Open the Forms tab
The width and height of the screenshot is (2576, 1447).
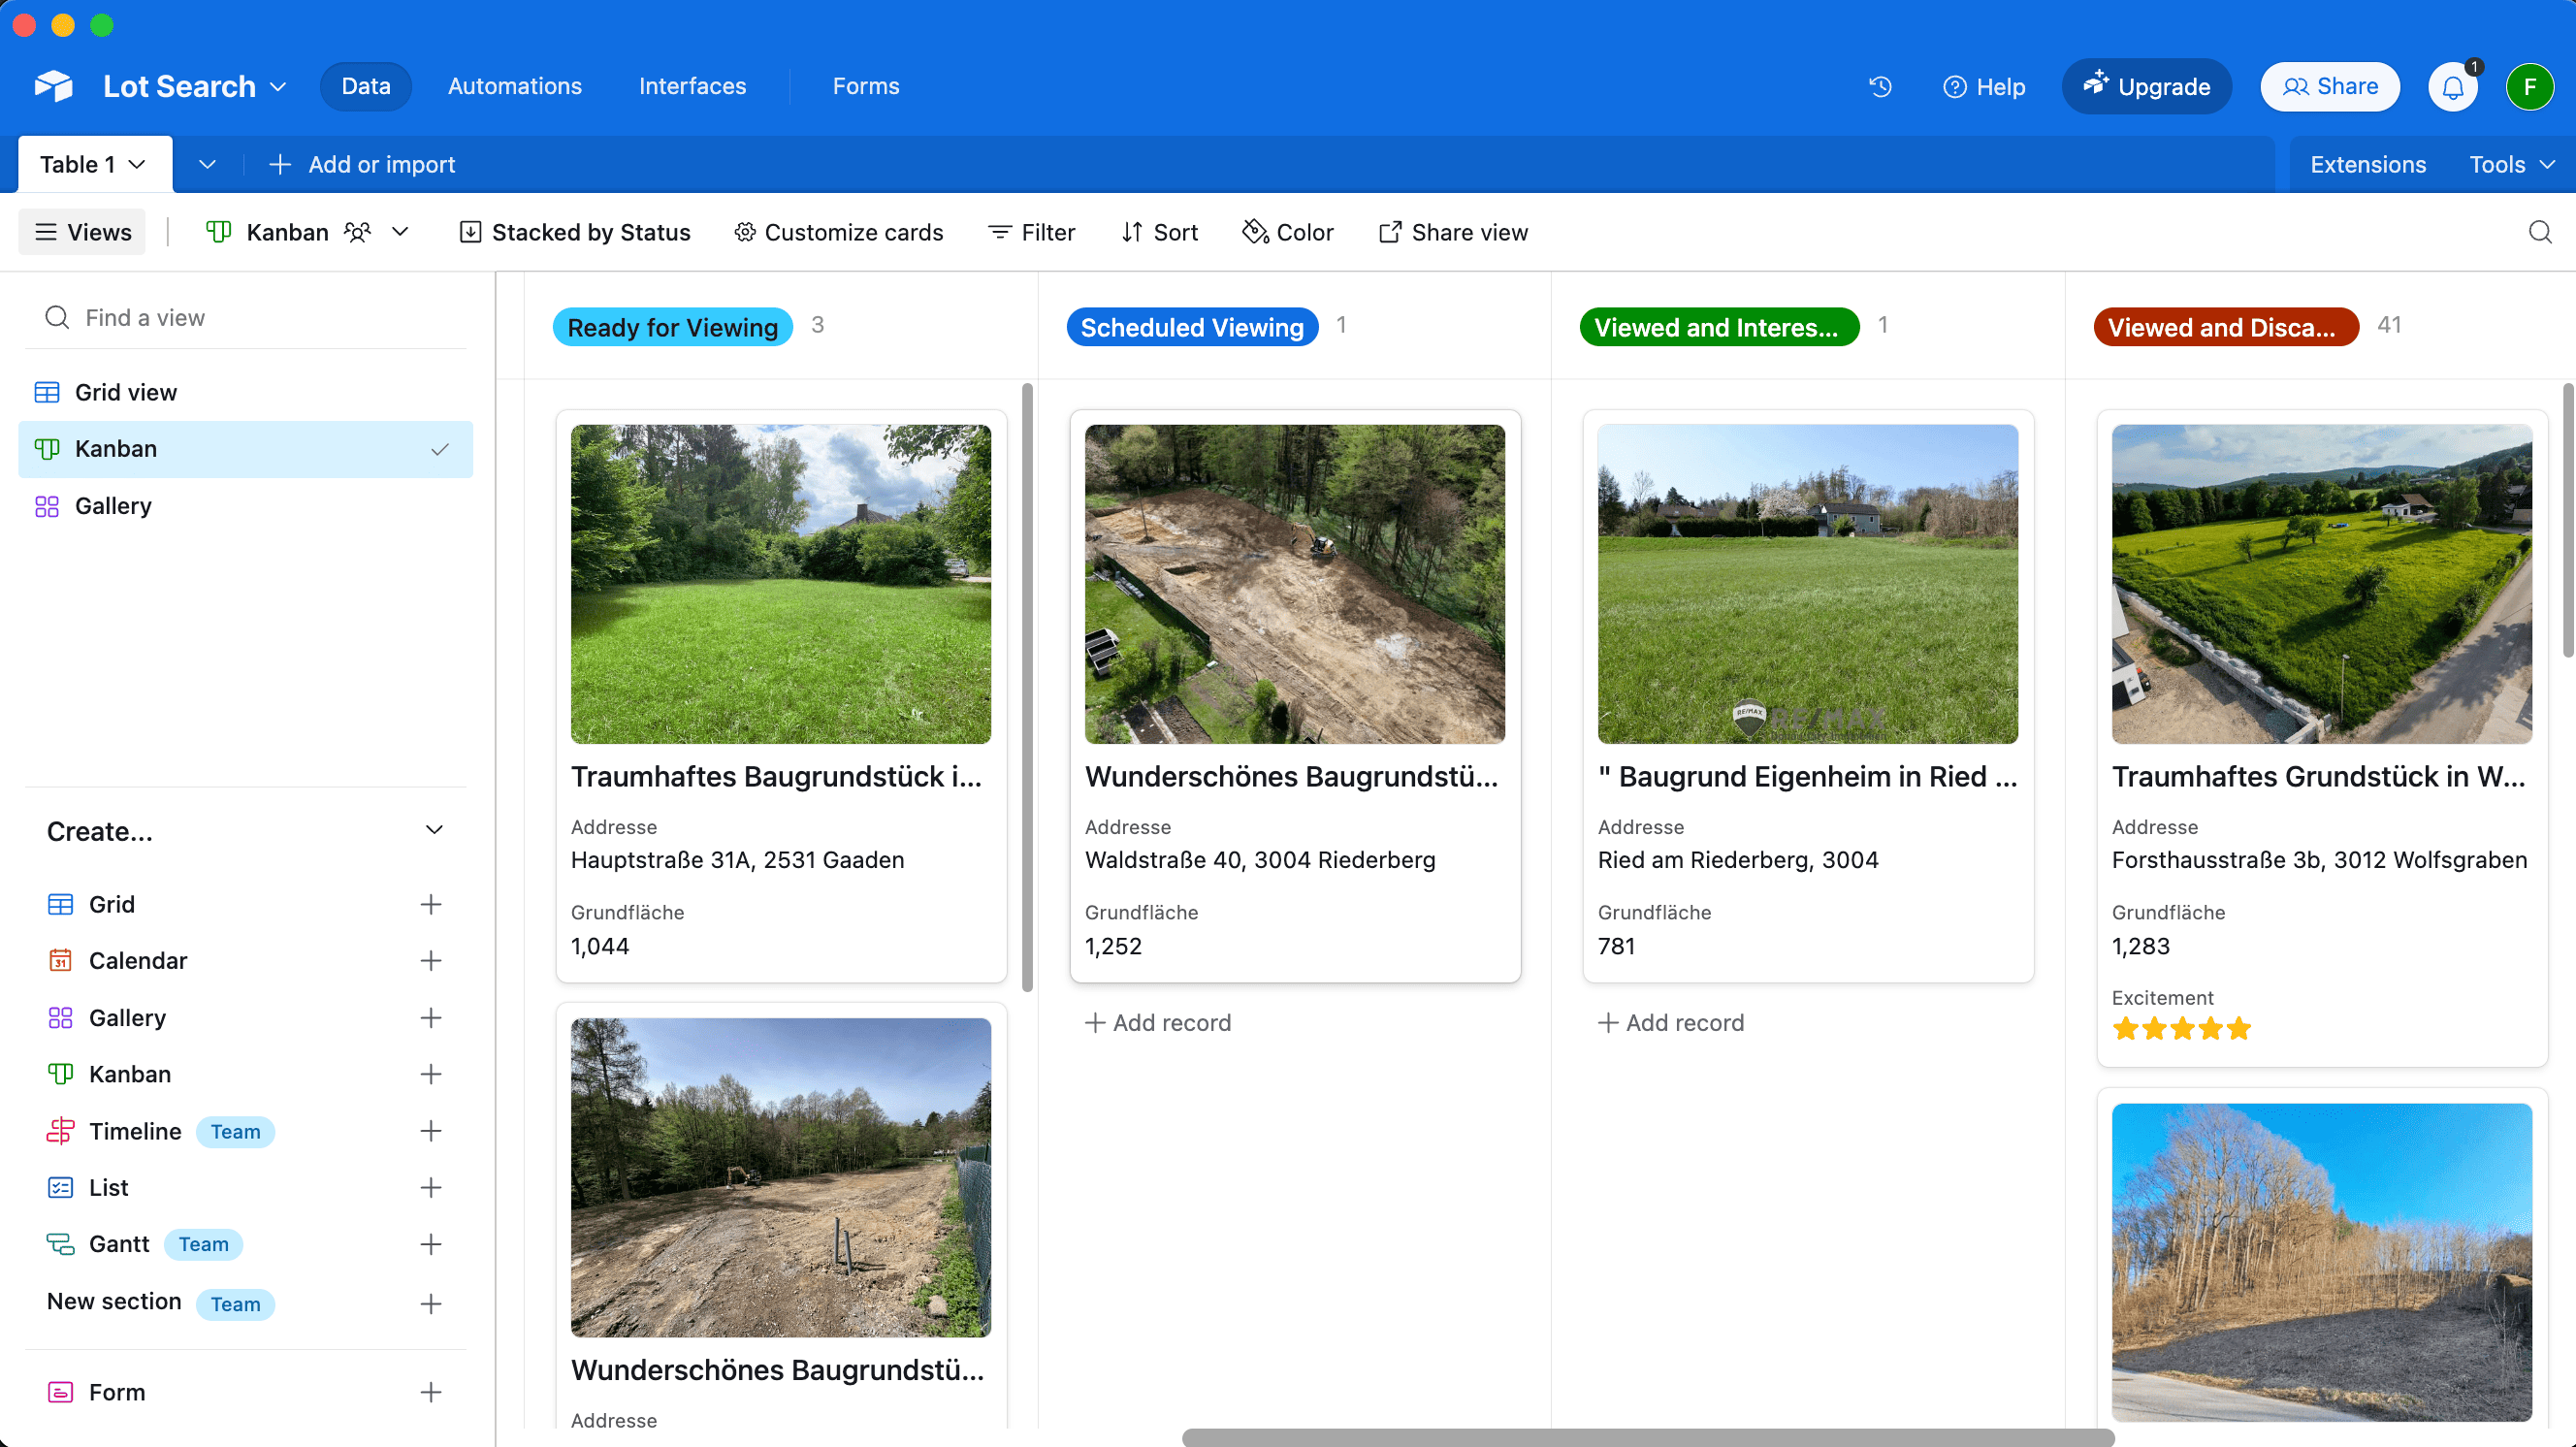865,87
